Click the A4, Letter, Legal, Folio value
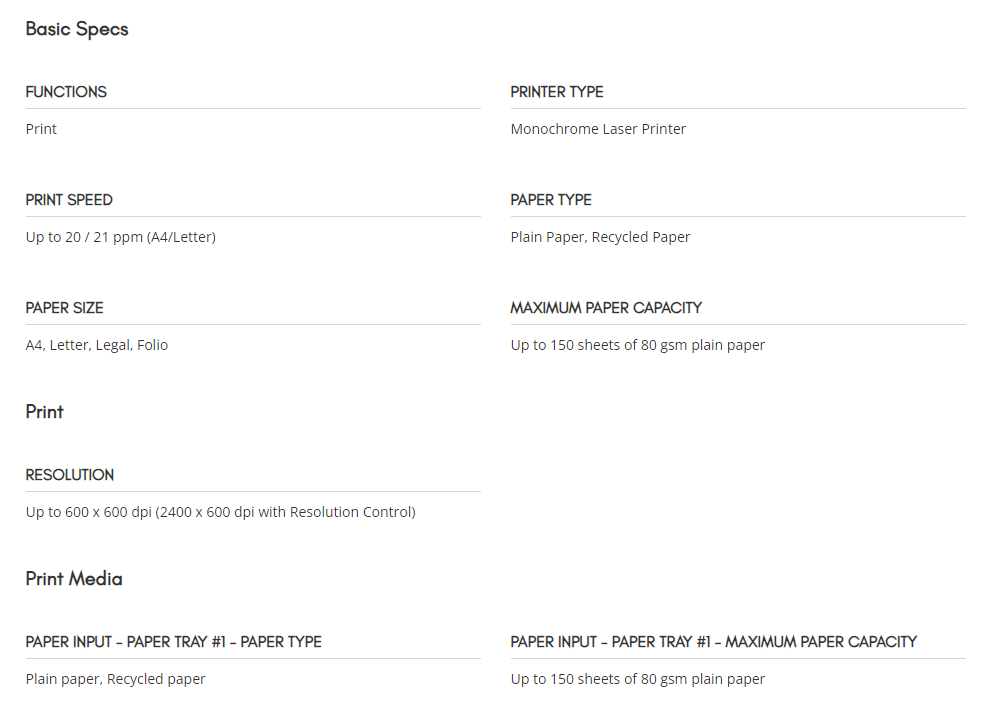 pyautogui.click(x=97, y=345)
